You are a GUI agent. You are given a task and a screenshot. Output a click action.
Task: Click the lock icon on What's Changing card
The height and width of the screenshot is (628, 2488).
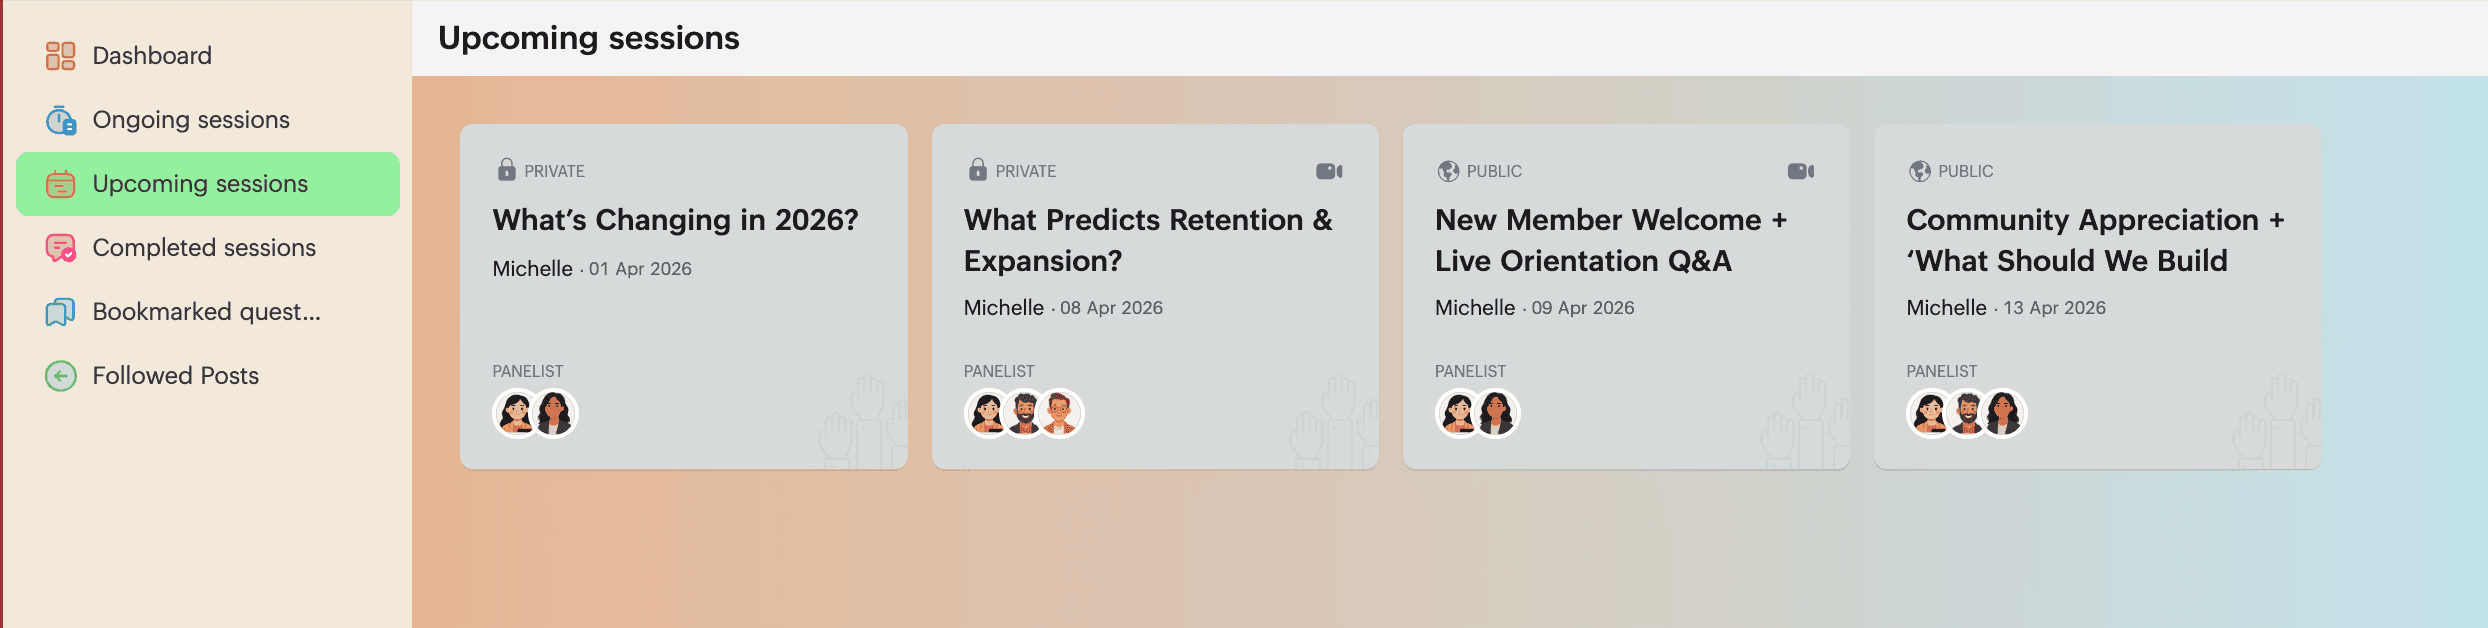507,170
